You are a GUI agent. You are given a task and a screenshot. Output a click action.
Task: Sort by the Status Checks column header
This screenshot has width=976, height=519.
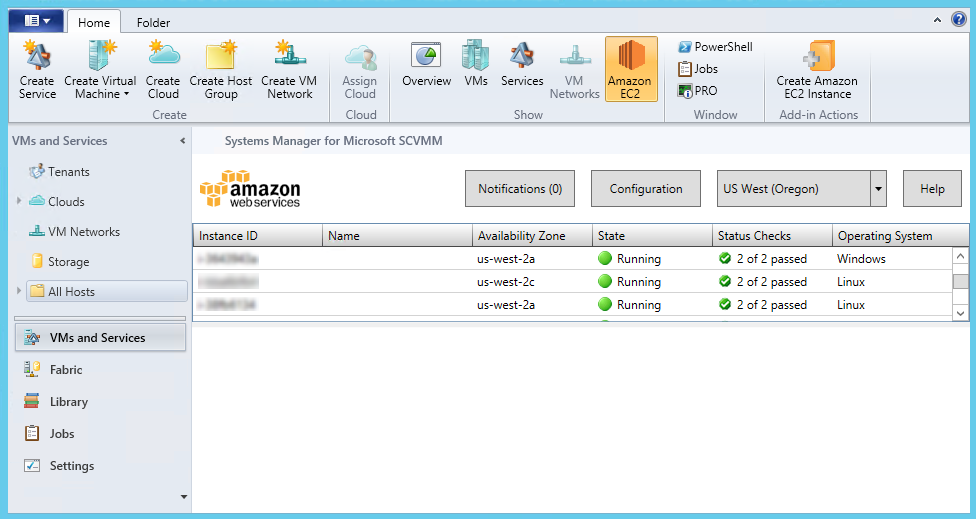click(x=772, y=236)
